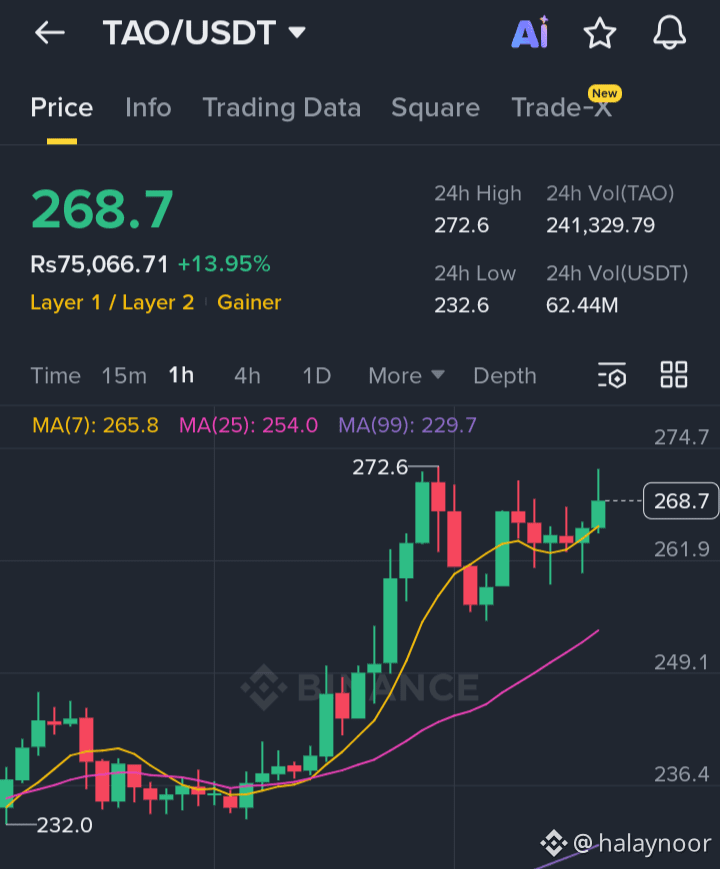Image resolution: width=720 pixels, height=869 pixels.
Task: Open price alert bell icon
Action: [x=670, y=32]
